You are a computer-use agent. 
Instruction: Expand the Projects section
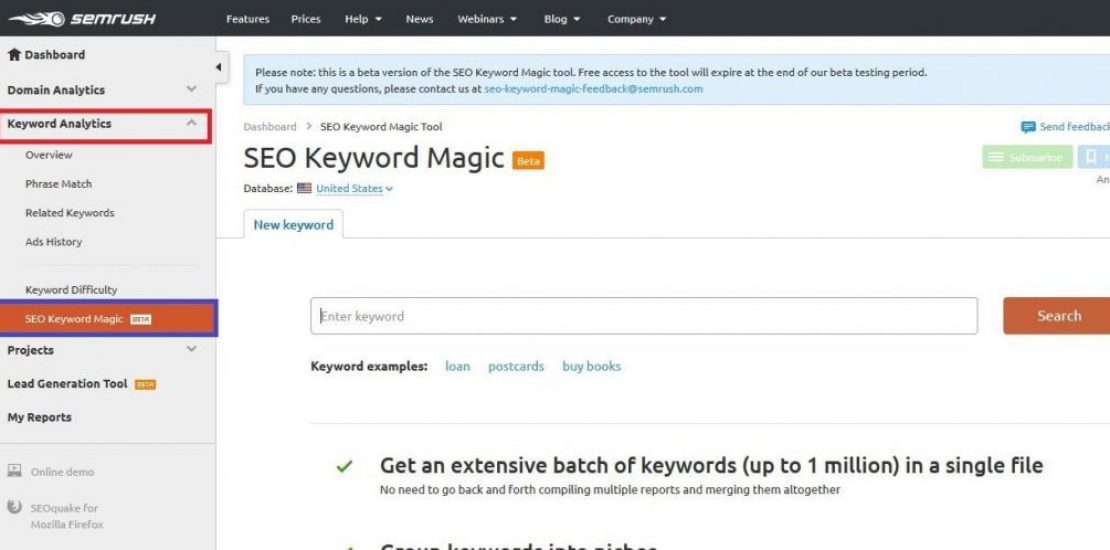click(x=192, y=349)
